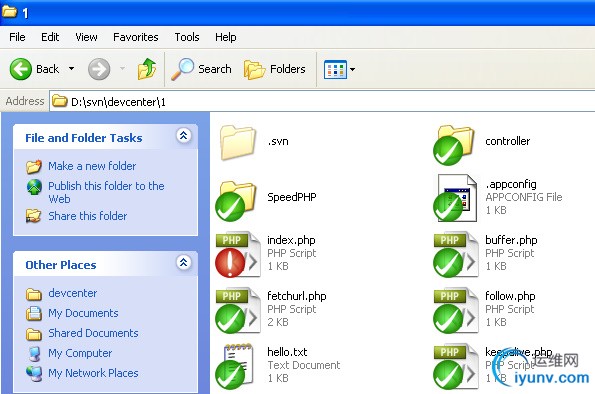Open the Back history dropdown arrow
The image size is (595, 394).
click(71, 69)
